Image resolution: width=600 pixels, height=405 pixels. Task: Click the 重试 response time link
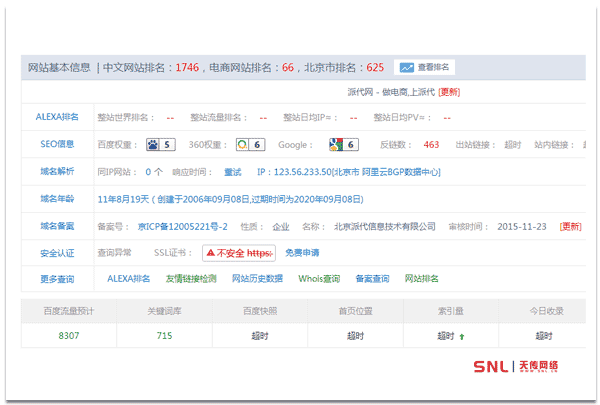tap(233, 172)
